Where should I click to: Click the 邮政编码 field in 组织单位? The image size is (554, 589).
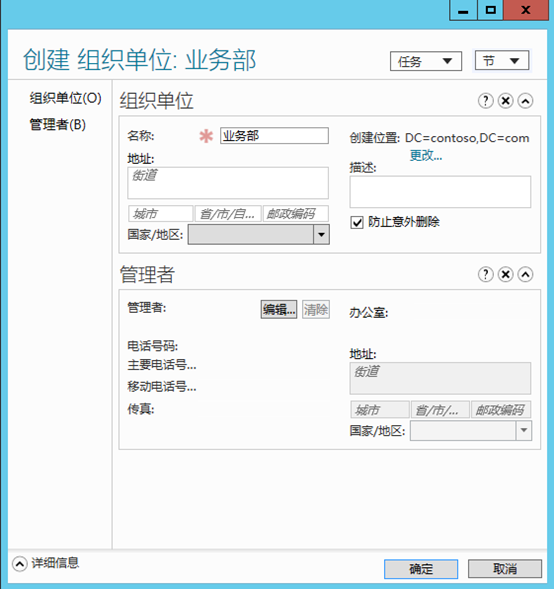(x=296, y=214)
